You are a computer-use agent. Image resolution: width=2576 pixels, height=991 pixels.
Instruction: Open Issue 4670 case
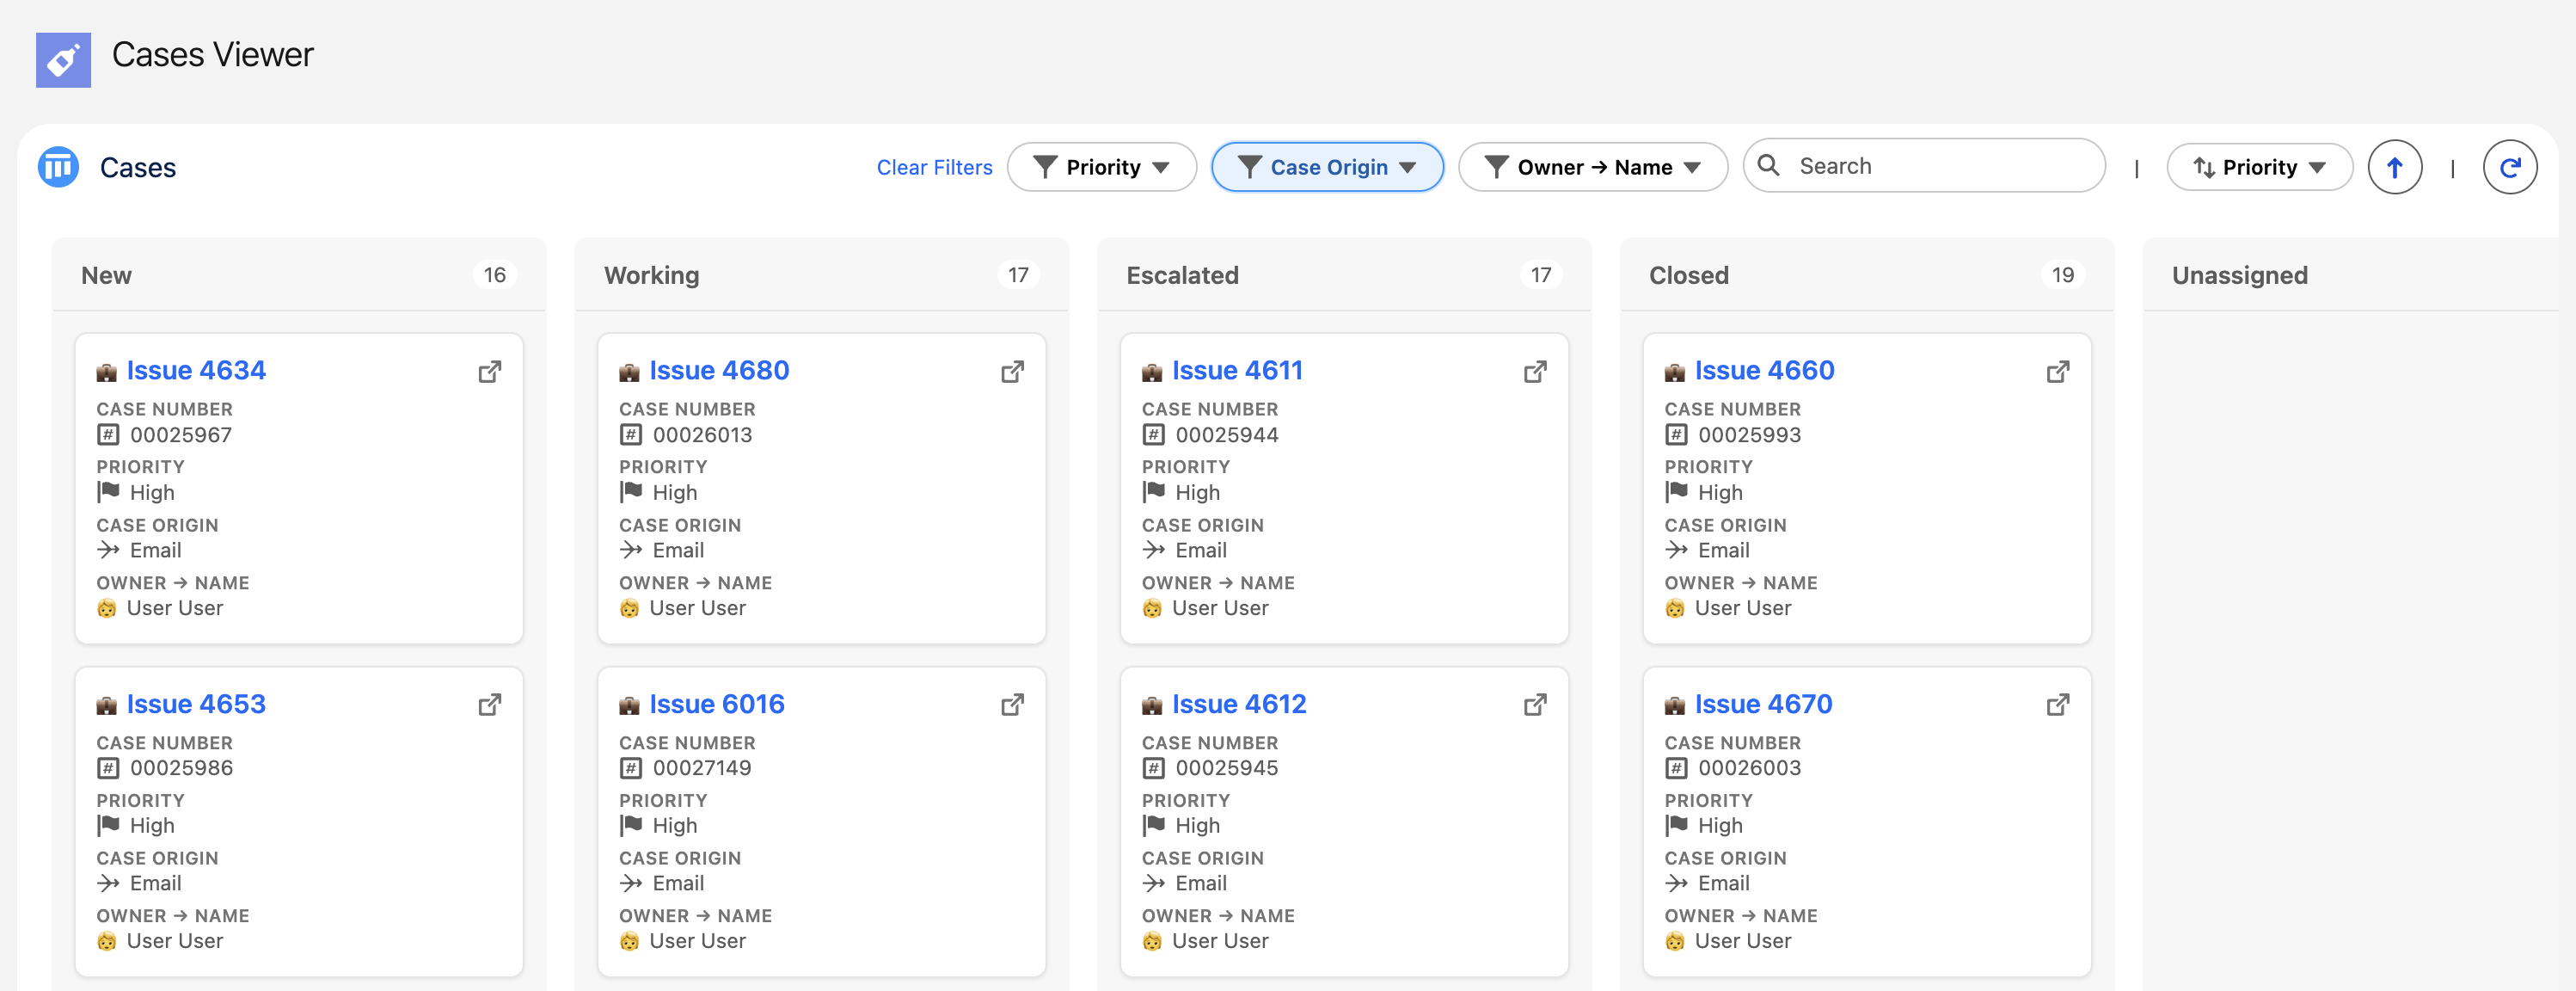click(1763, 704)
